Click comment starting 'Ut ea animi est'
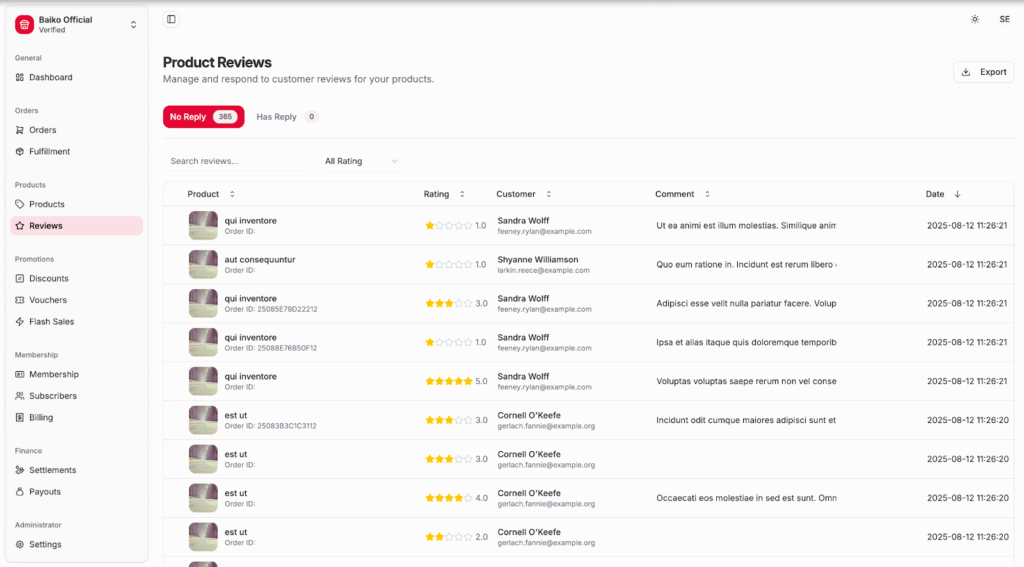 pyautogui.click(x=746, y=225)
